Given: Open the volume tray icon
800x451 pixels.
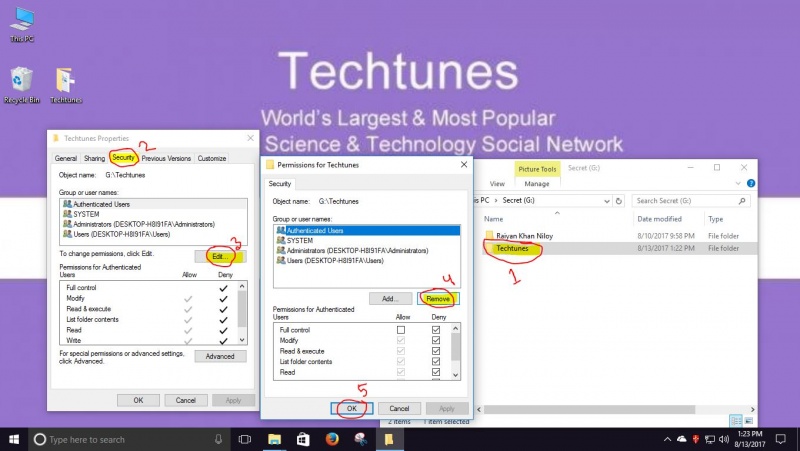Looking at the screenshot, I should pyautogui.click(x=723, y=439).
